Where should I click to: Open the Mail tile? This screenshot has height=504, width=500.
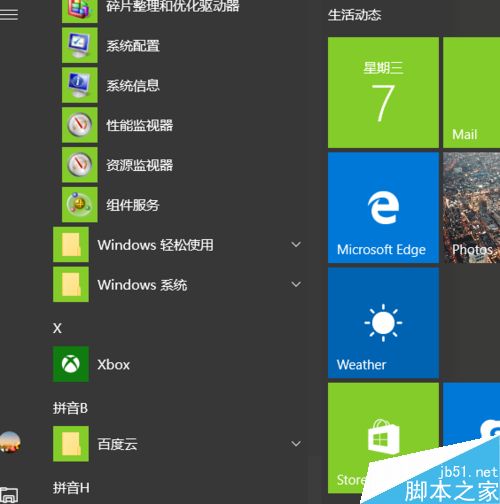(x=471, y=92)
